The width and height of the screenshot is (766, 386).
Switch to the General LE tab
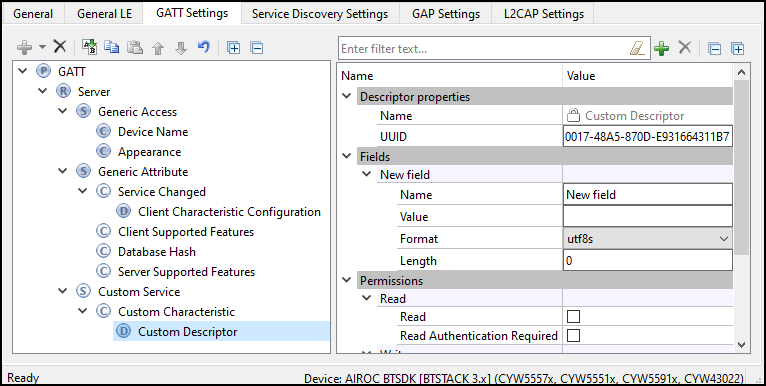(x=105, y=14)
